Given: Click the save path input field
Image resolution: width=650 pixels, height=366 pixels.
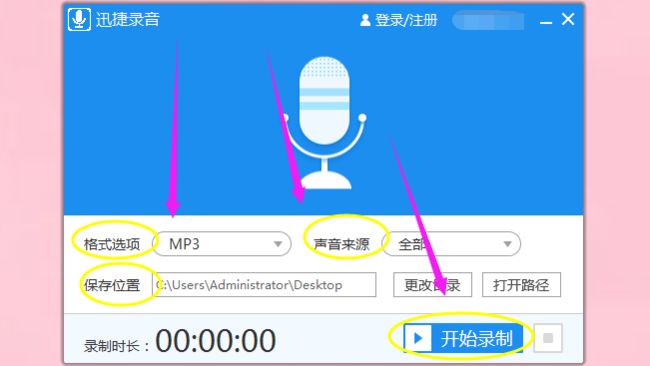Looking at the screenshot, I should coord(264,285).
